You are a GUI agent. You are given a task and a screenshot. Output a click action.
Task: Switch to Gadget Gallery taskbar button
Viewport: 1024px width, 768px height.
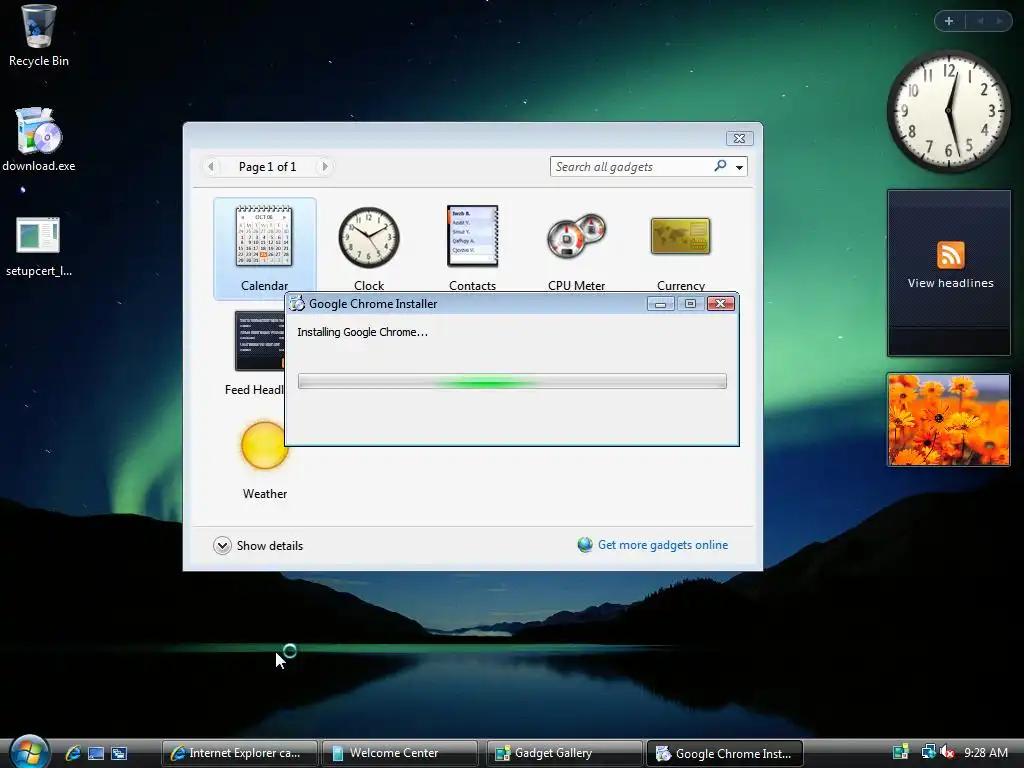coord(564,753)
